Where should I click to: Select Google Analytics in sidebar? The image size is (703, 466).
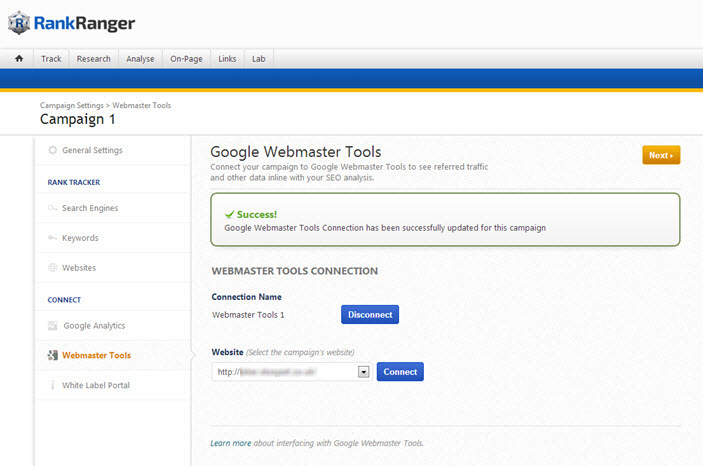click(94, 326)
